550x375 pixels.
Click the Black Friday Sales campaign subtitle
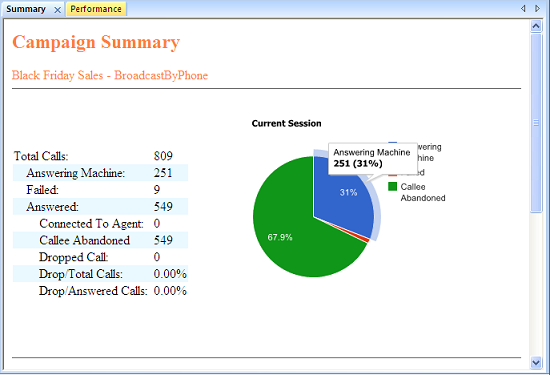tap(110, 75)
